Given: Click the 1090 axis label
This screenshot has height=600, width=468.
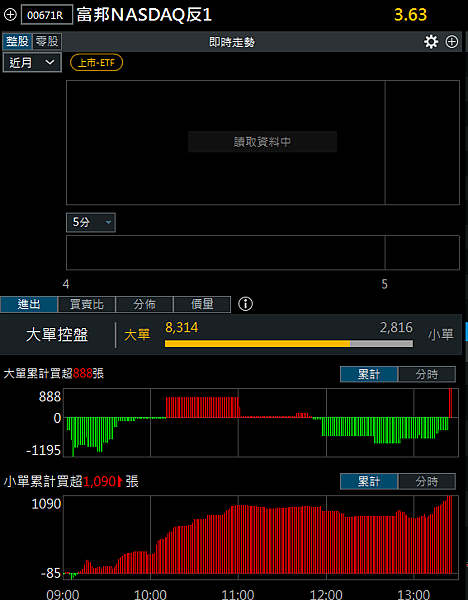Looking at the screenshot, I should (x=46, y=504).
